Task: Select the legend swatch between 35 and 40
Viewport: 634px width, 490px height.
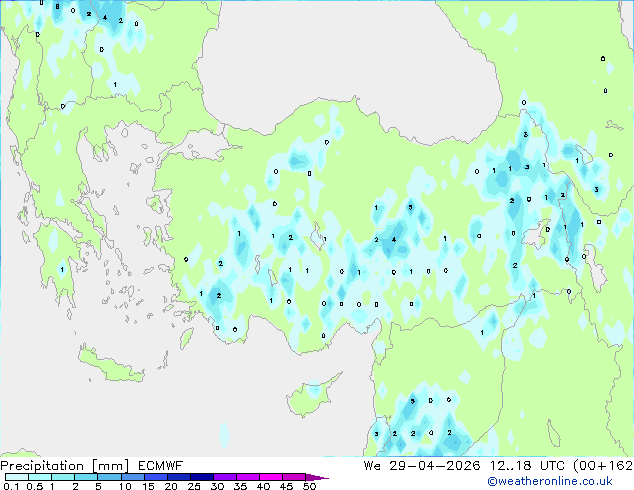Action: (x=248, y=477)
